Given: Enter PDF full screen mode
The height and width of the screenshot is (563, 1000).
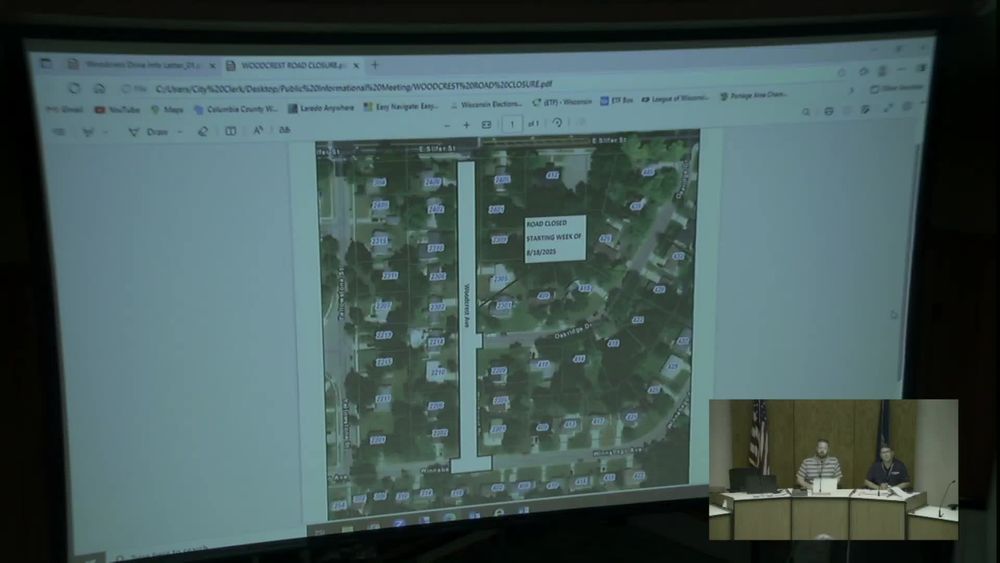Looking at the screenshot, I should tap(888, 108).
